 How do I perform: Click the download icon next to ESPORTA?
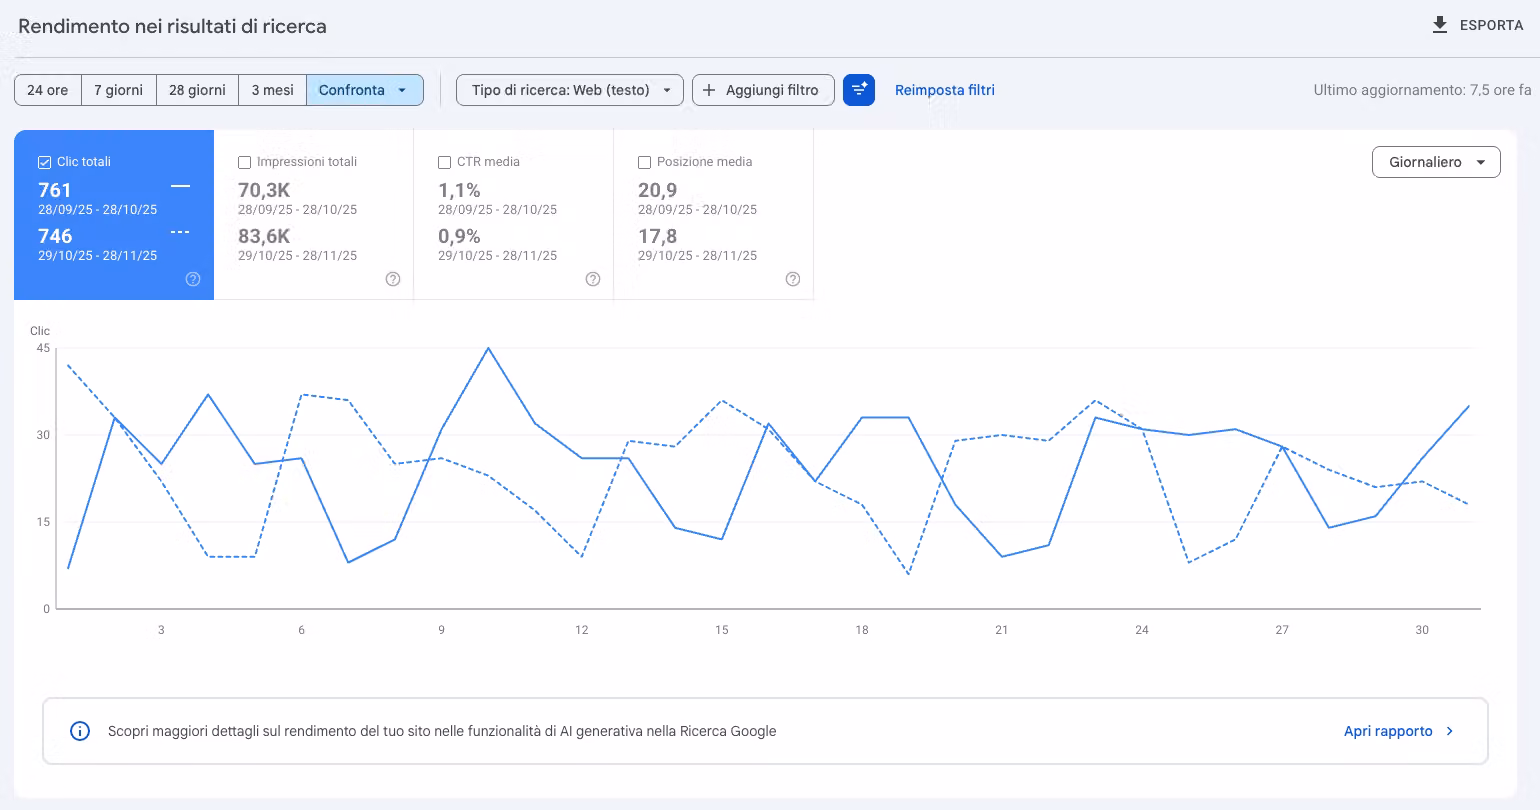(1440, 25)
